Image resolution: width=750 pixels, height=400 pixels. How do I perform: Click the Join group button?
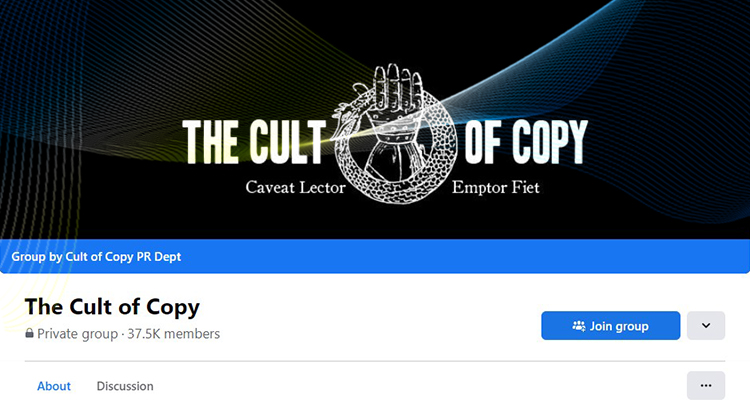(x=610, y=326)
